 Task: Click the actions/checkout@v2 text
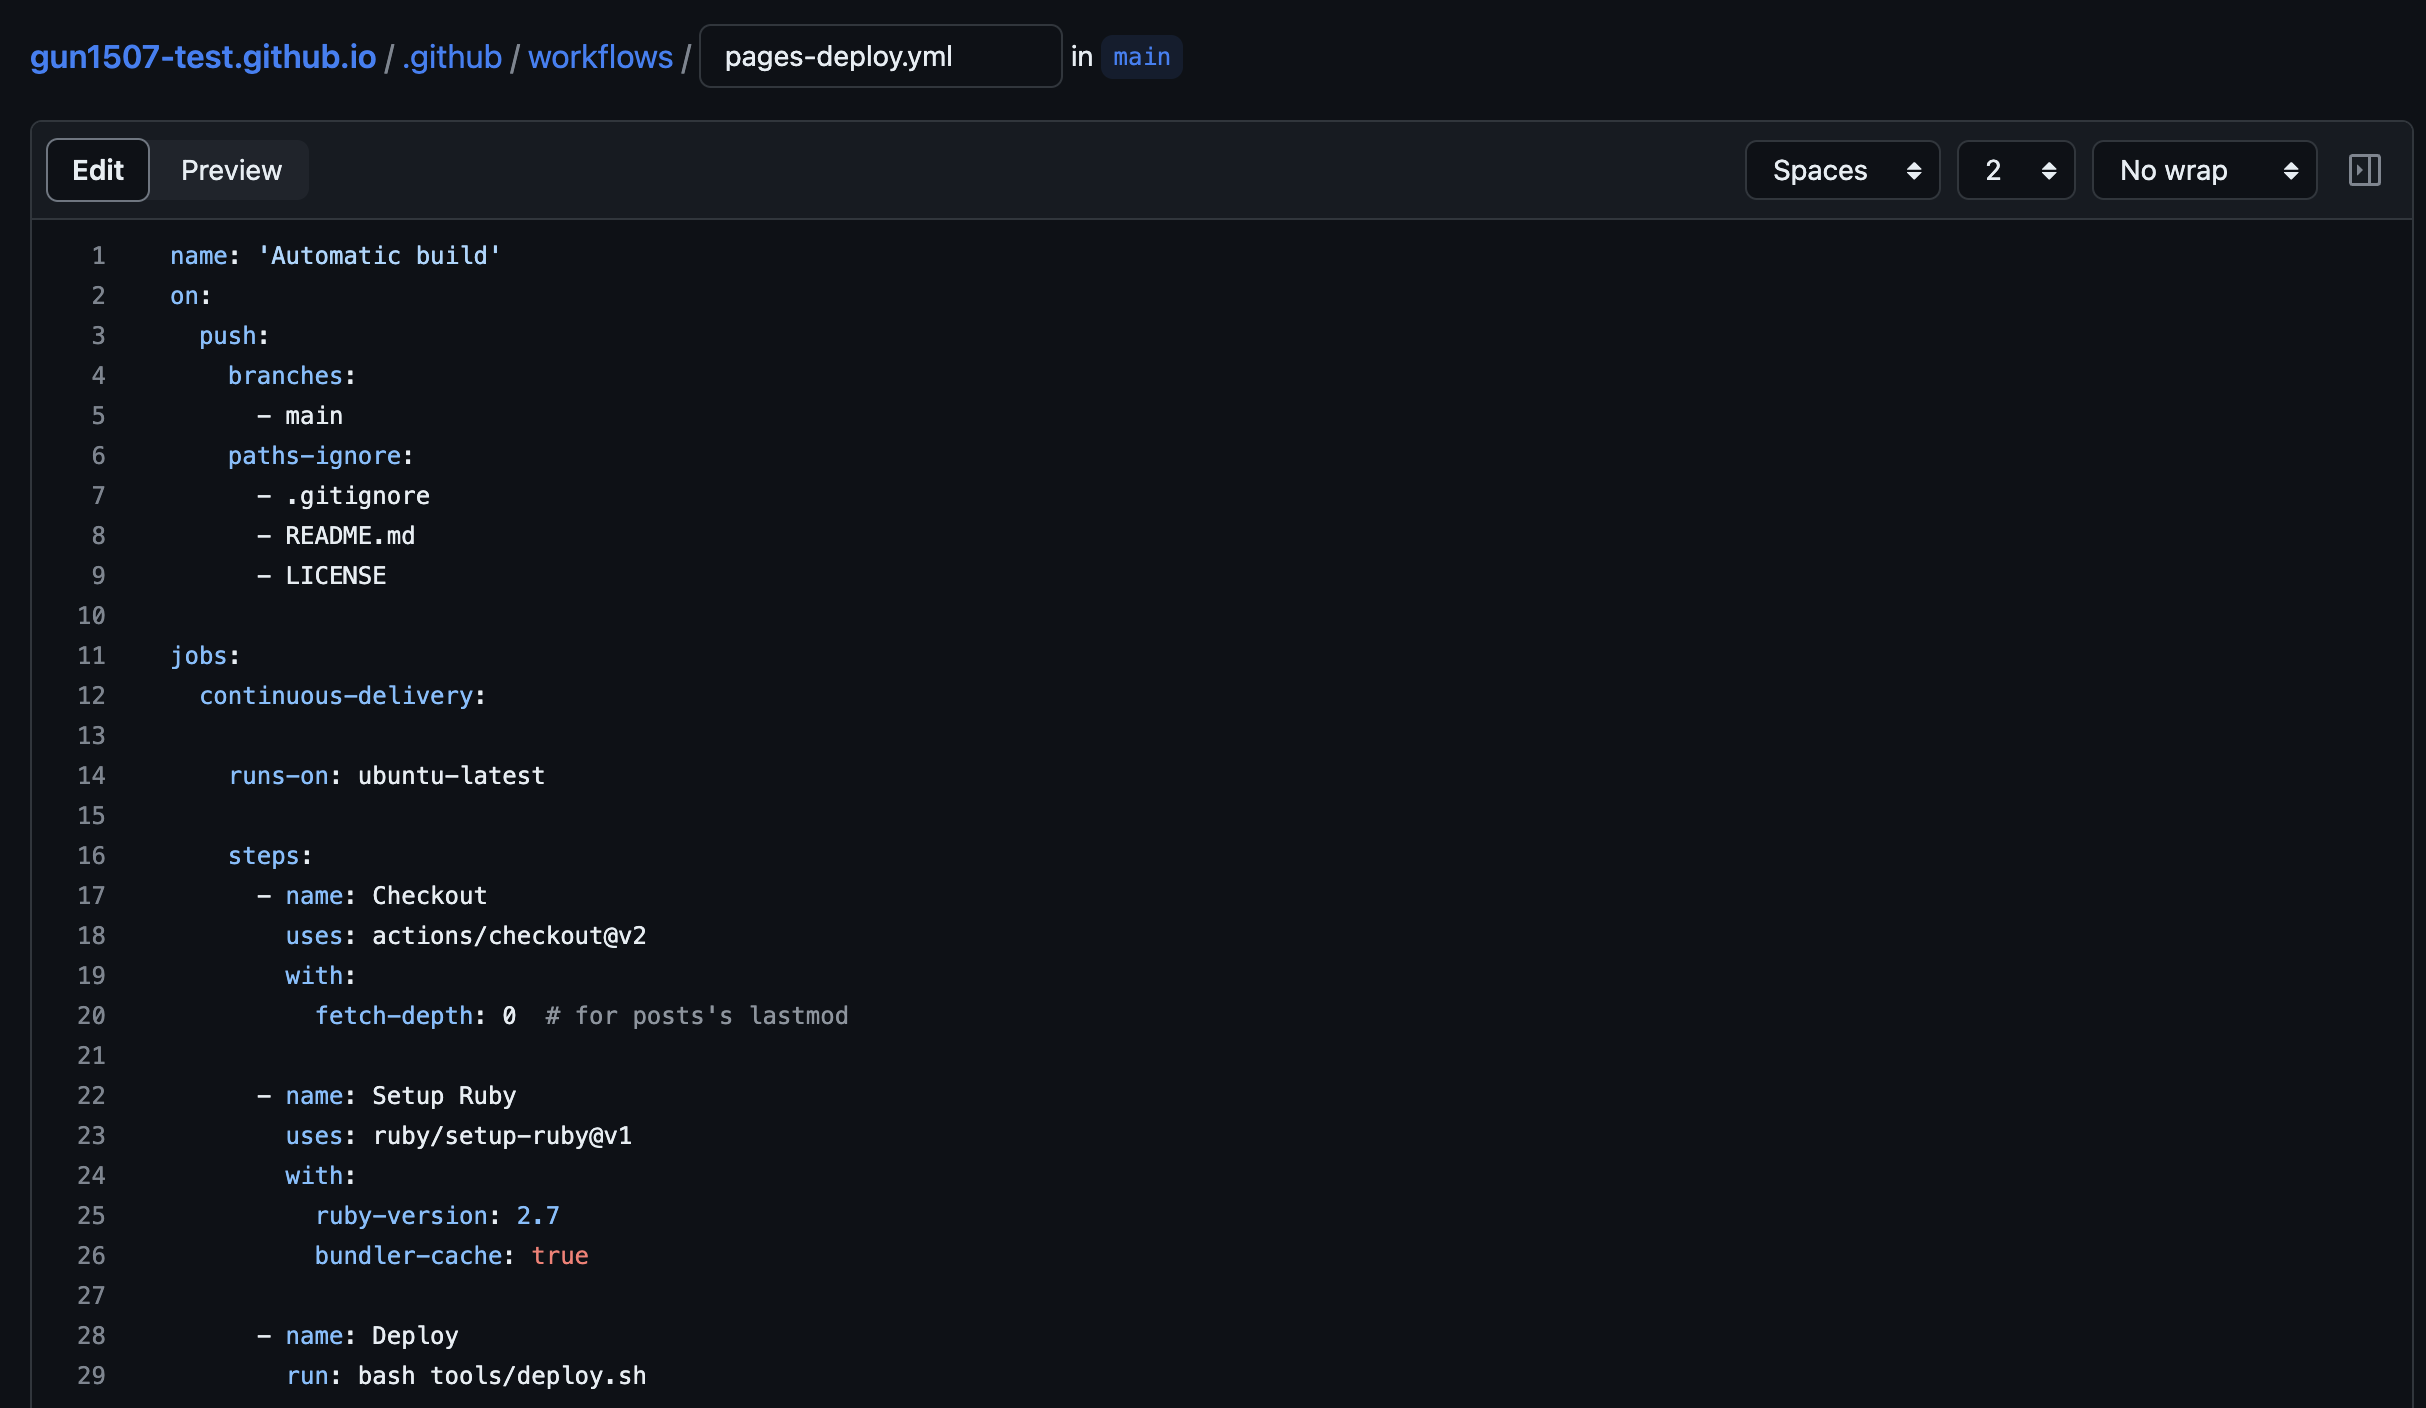[x=509, y=936]
